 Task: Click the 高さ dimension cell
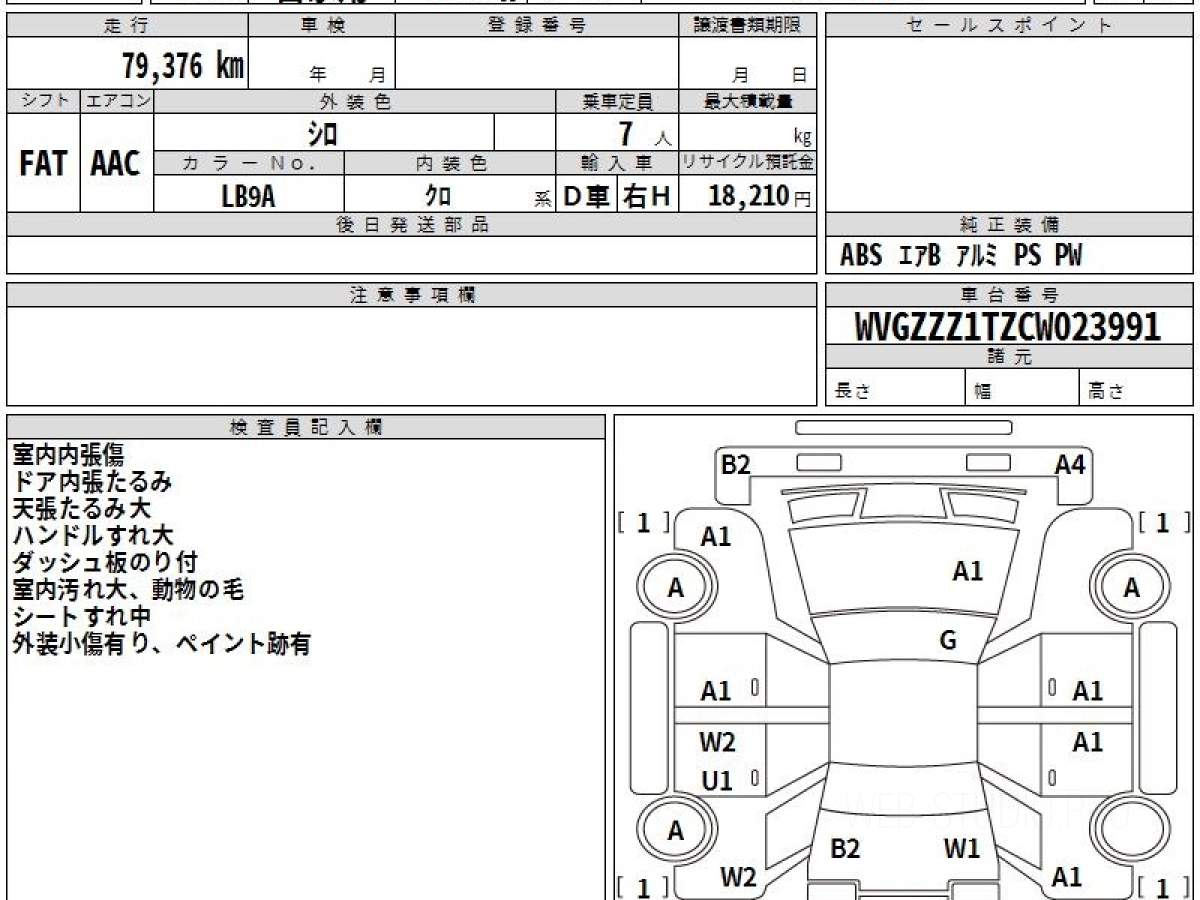click(1136, 388)
